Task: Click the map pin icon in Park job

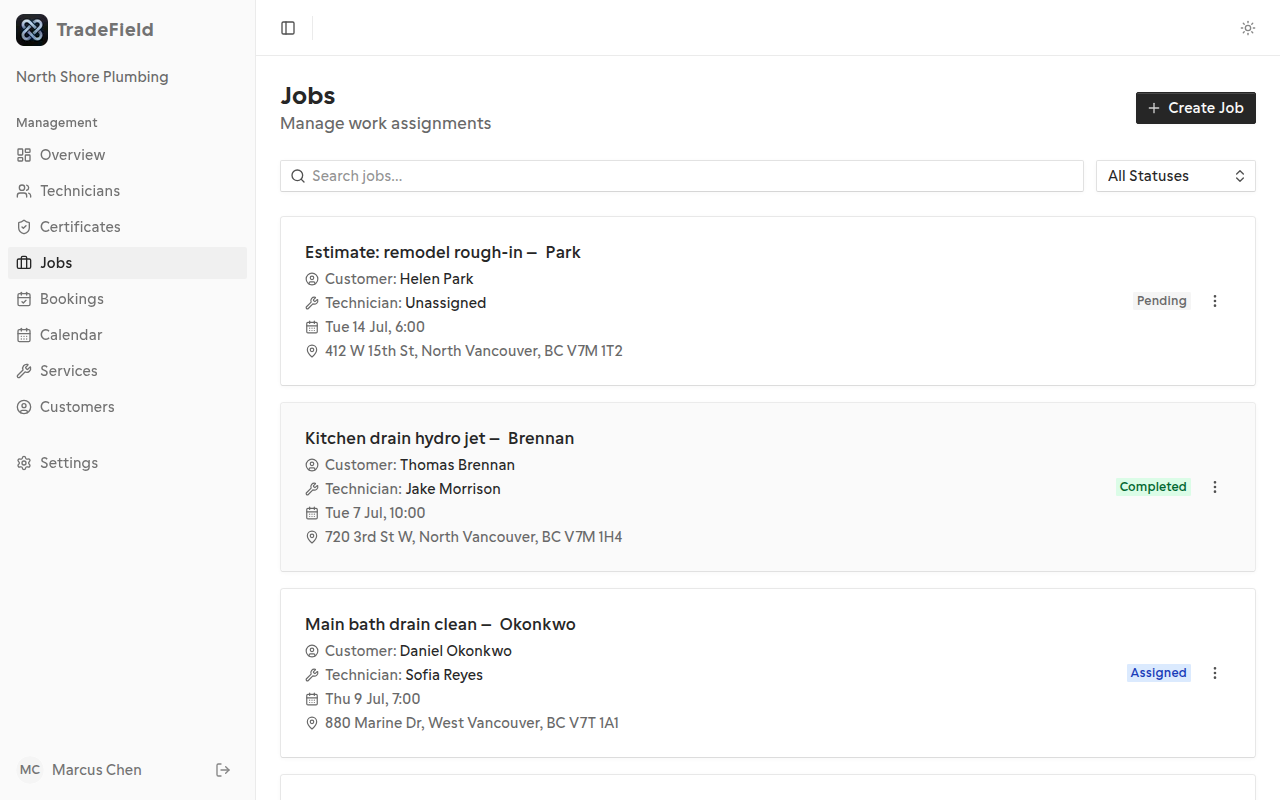Action: [312, 351]
